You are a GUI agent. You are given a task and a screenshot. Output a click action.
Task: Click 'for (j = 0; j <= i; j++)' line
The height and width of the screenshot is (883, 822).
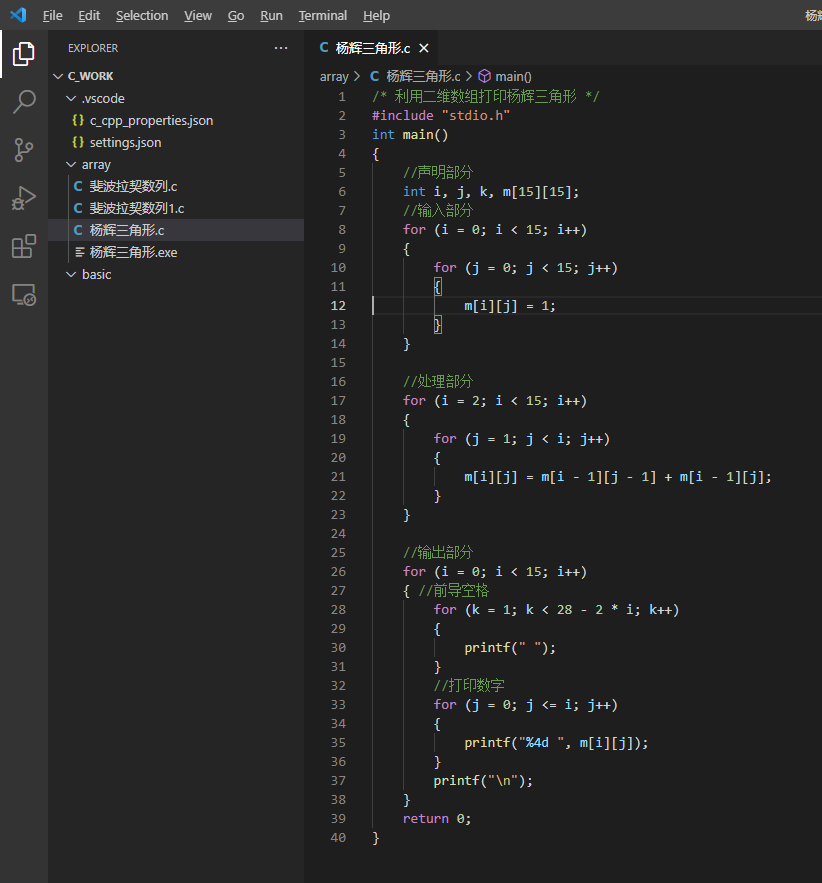coord(525,705)
